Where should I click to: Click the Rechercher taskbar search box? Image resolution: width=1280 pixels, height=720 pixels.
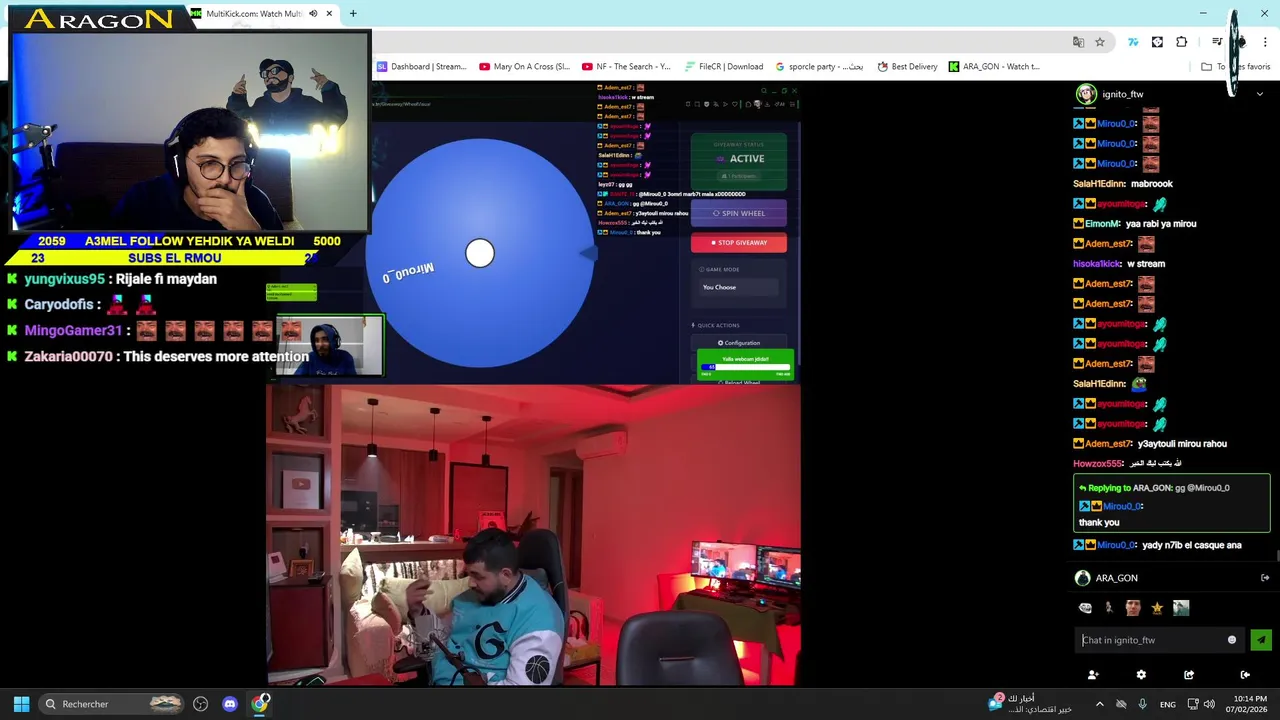tap(111, 704)
